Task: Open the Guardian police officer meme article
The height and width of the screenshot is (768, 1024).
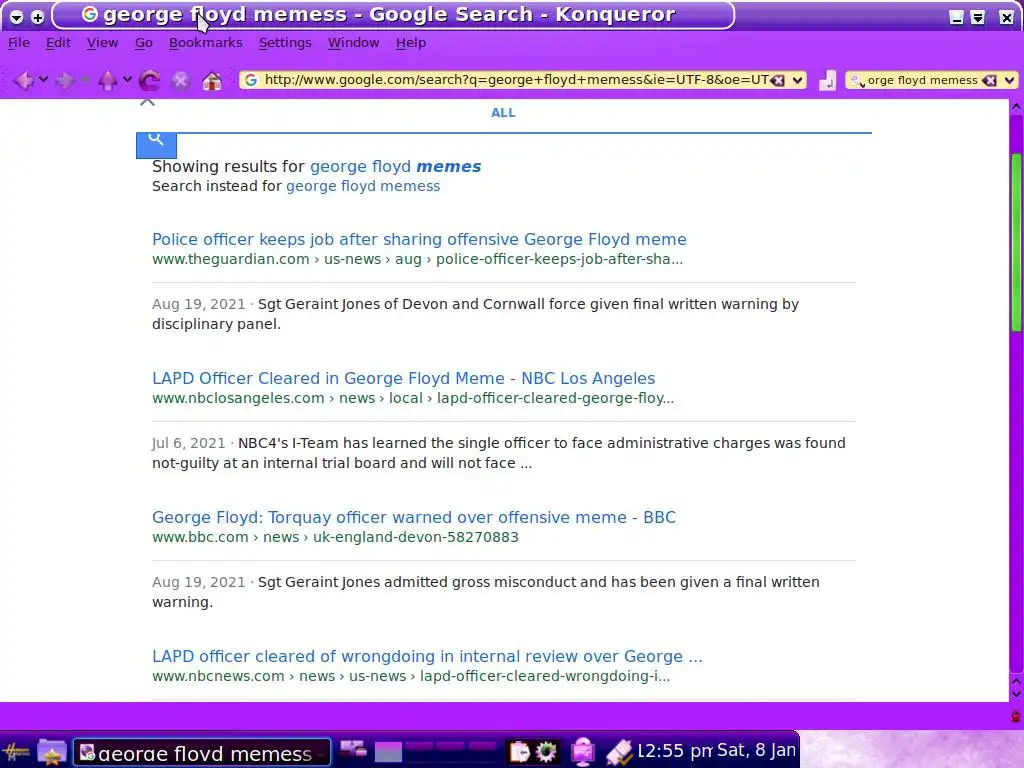Action: pyautogui.click(x=419, y=239)
